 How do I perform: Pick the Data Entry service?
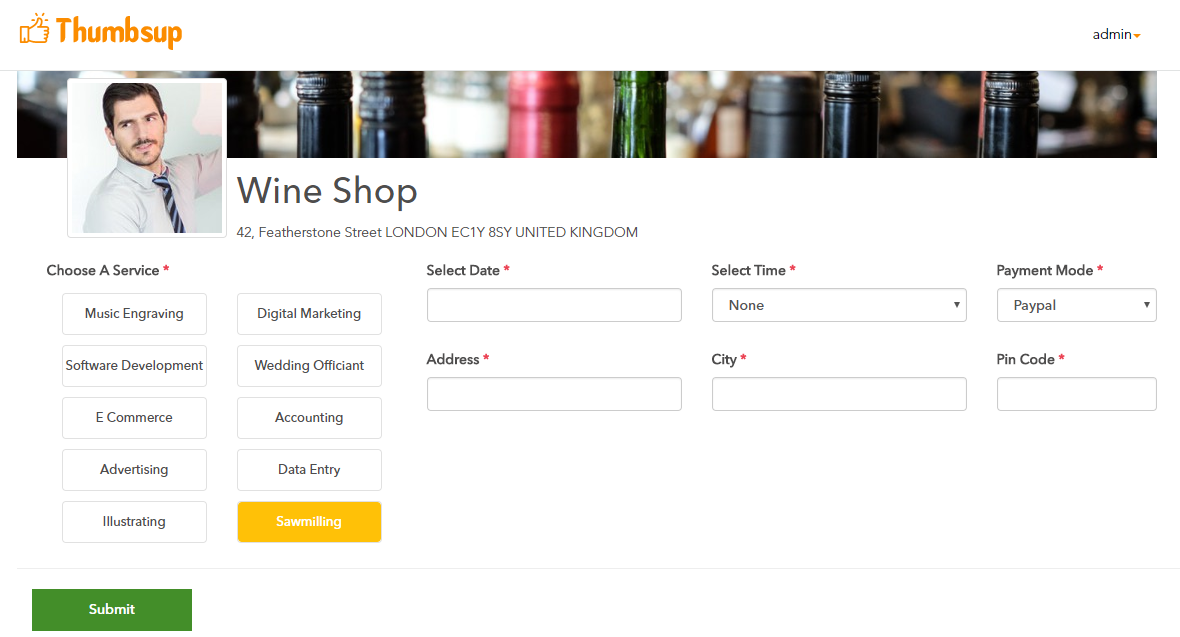[309, 470]
